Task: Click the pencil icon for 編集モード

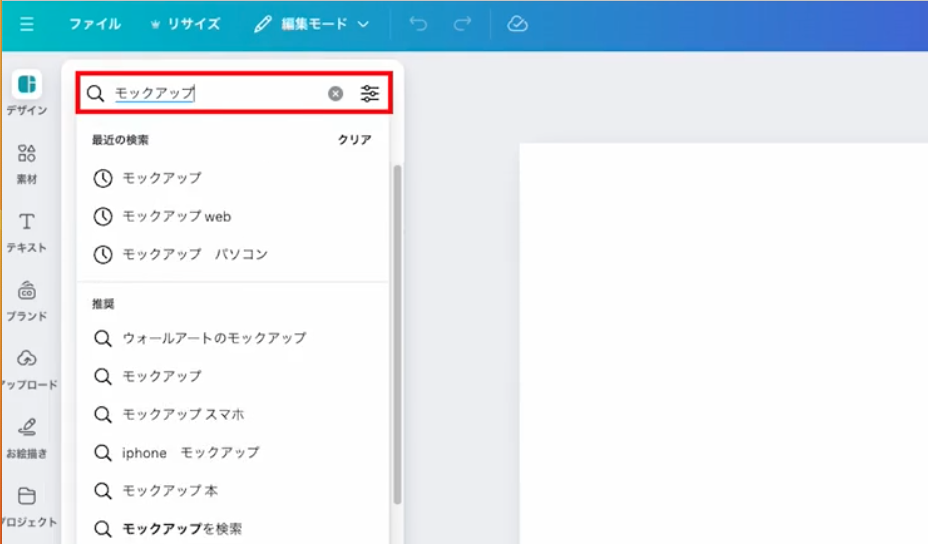Action: (x=263, y=24)
